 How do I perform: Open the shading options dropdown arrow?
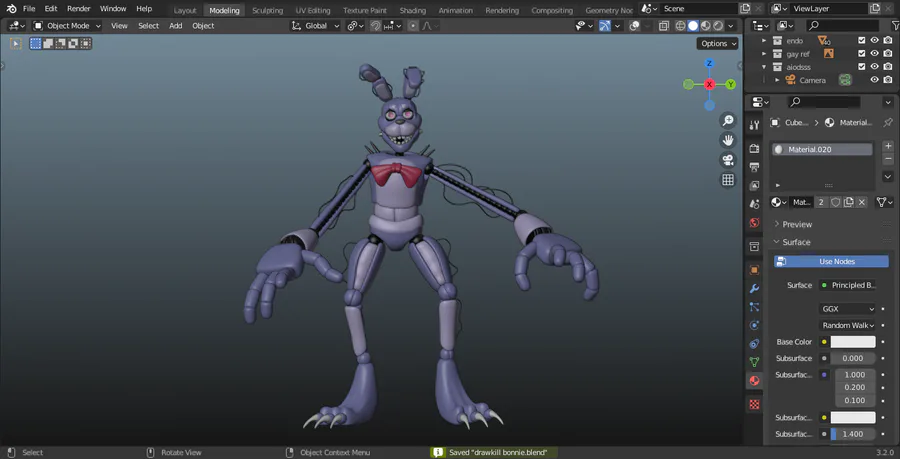click(x=731, y=26)
